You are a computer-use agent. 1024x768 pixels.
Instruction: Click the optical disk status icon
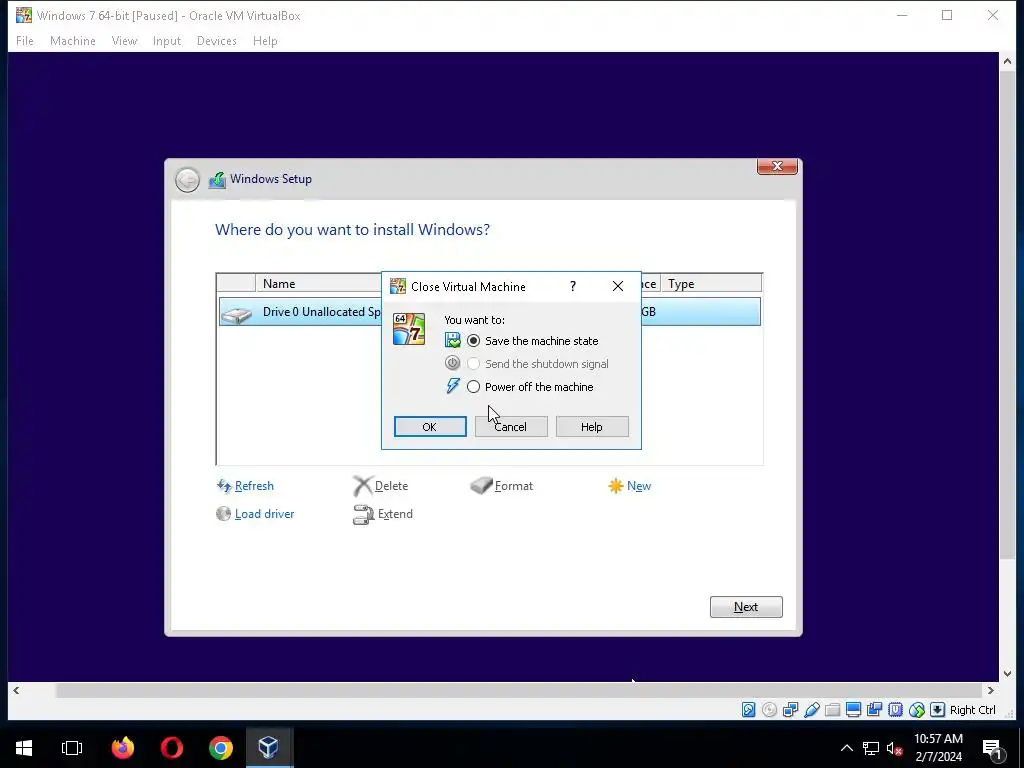(769, 710)
